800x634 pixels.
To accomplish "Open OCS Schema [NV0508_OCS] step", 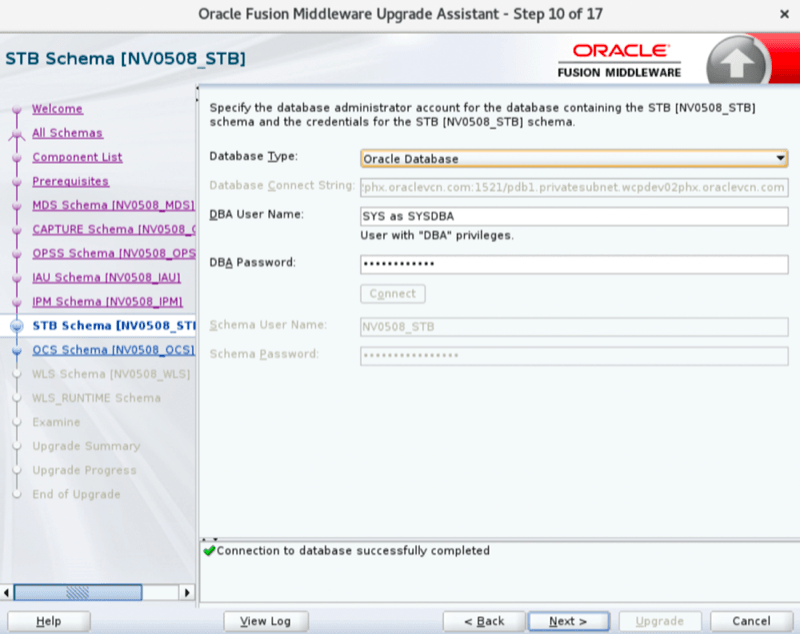I will click(x=113, y=349).
